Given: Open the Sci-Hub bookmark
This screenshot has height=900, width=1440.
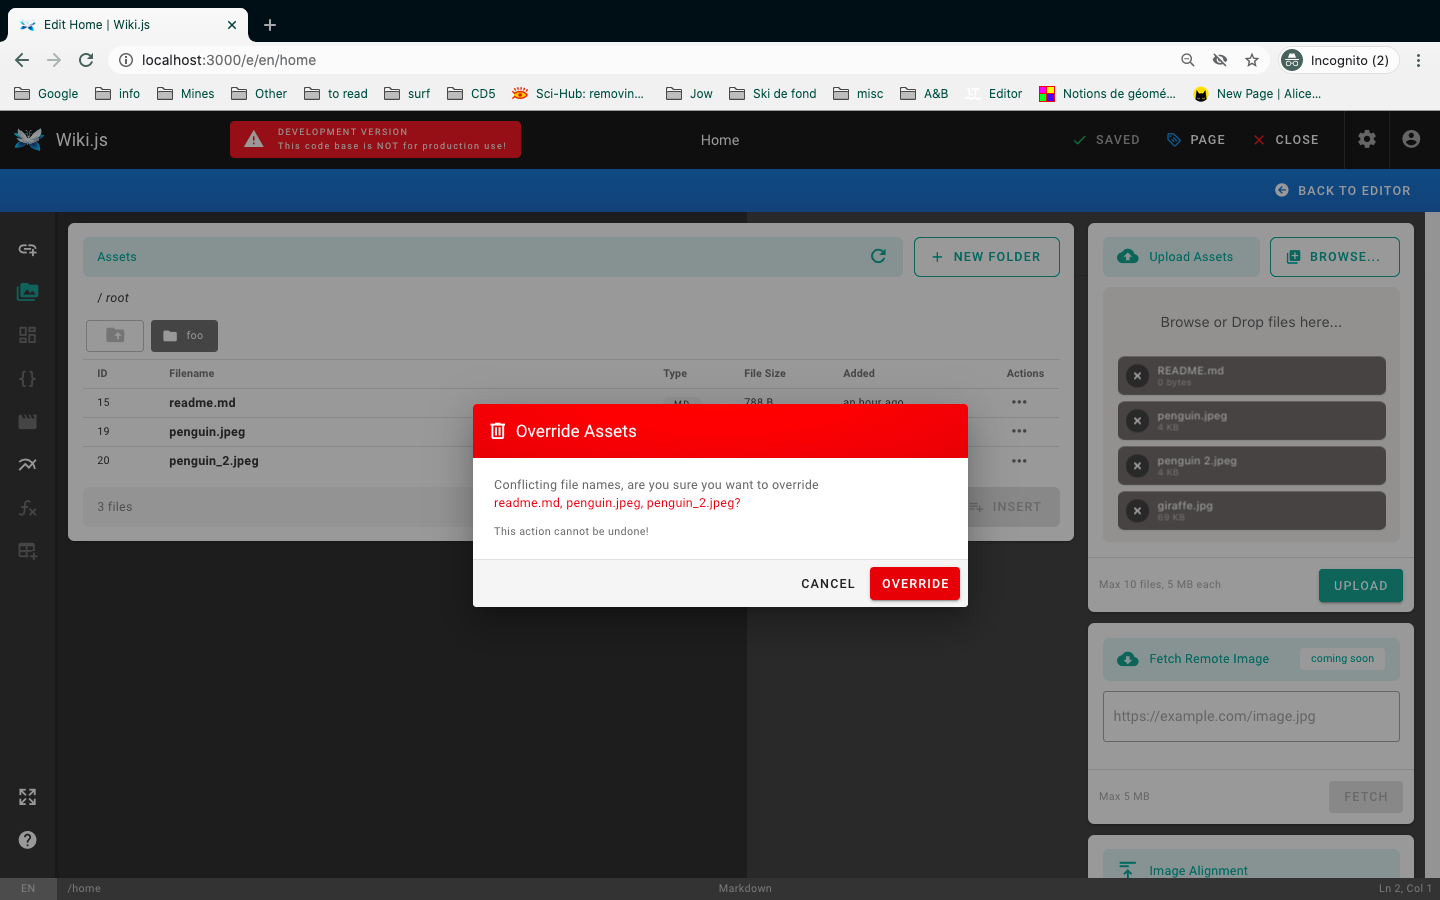Looking at the screenshot, I should [x=578, y=94].
